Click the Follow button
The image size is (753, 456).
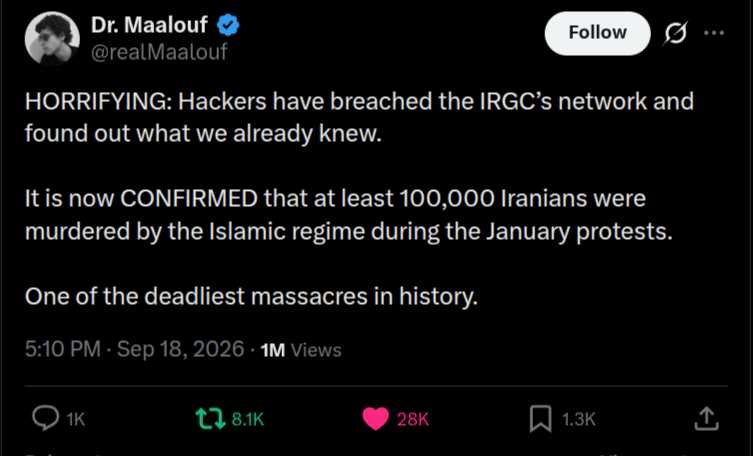click(x=597, y=33)
